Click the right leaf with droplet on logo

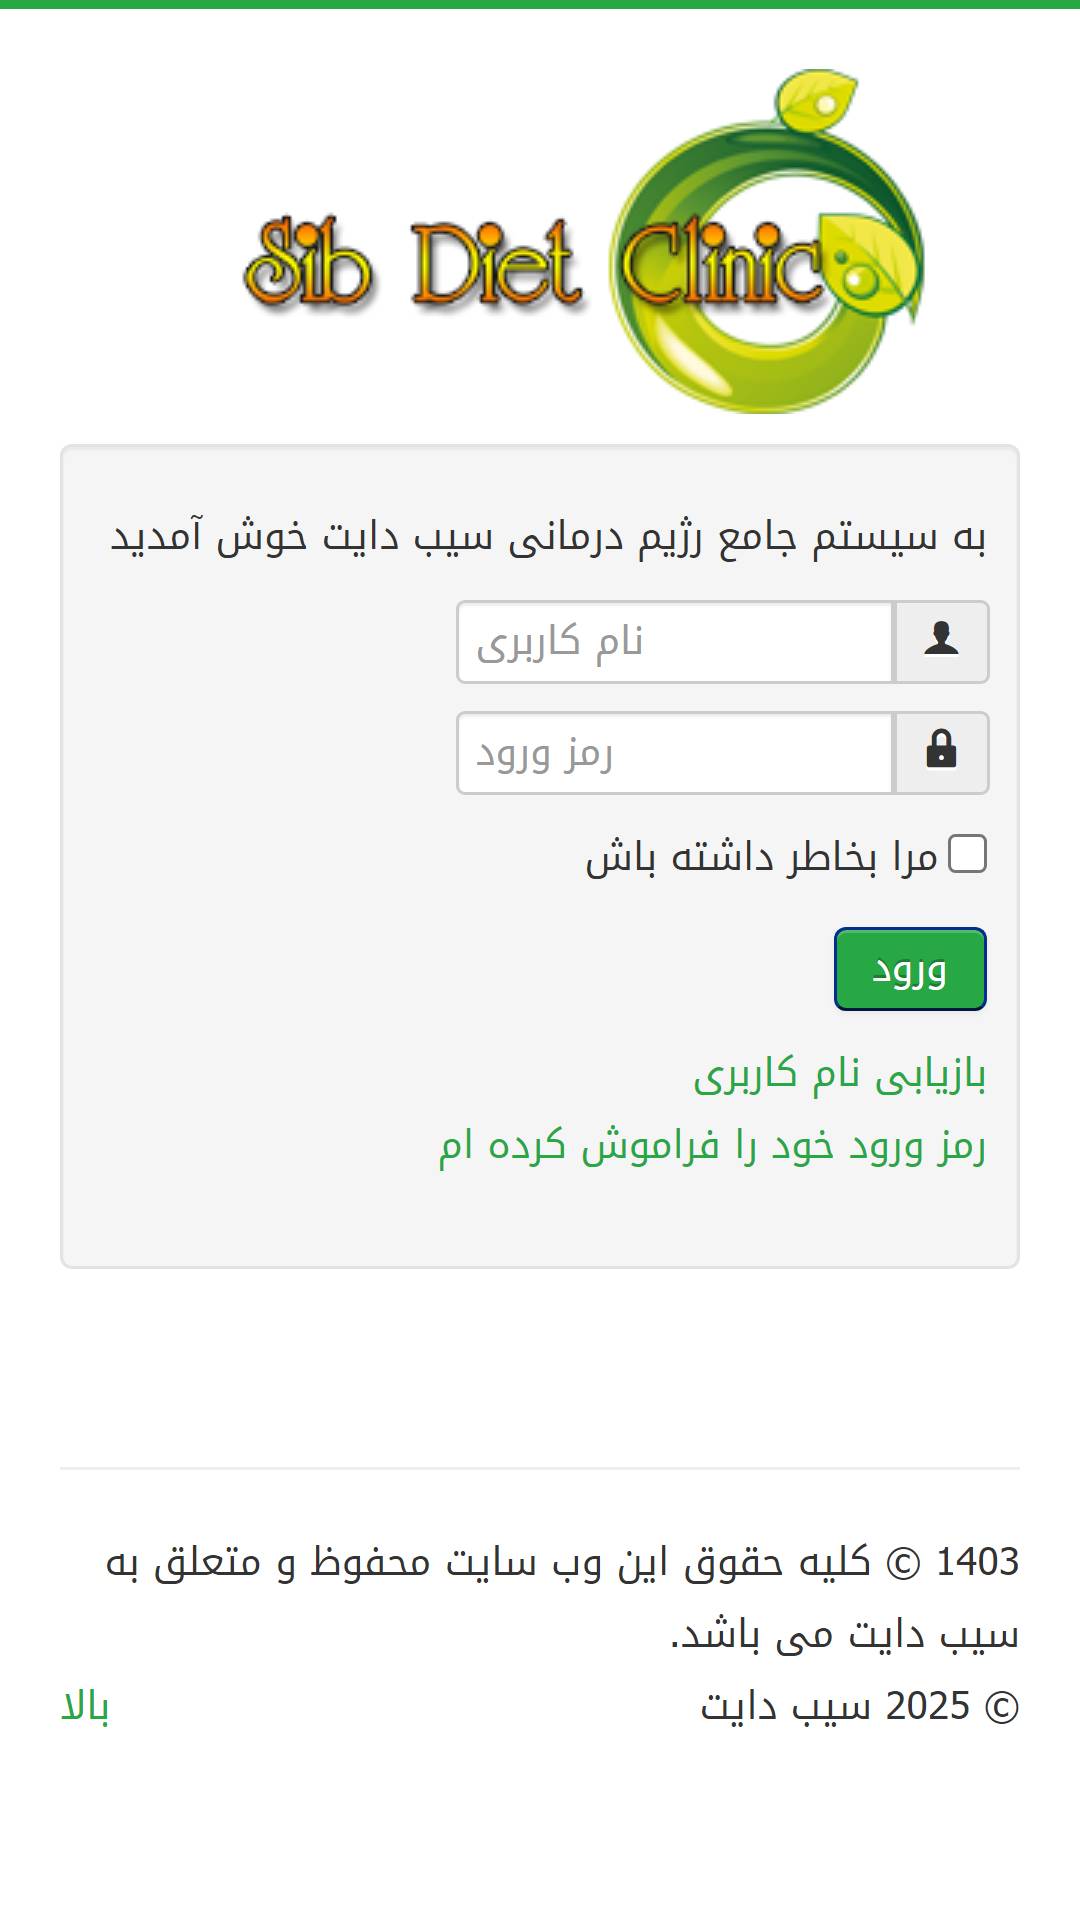pyautogui.click(x=866, y=262)
